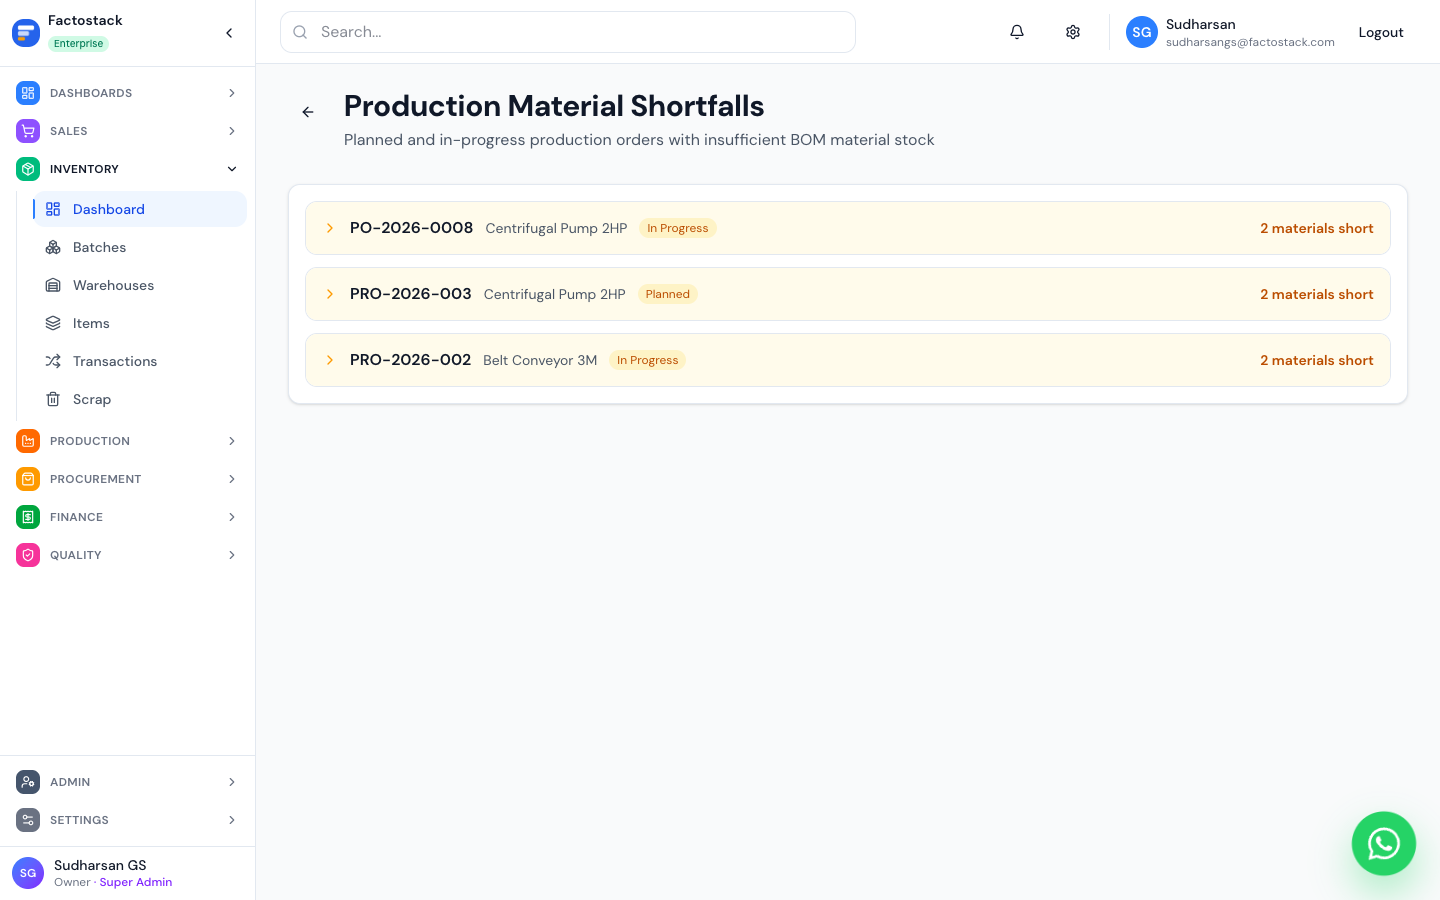Expand the sidebar Settings menu chevron
Image resolution: width=1440 pixels, height=900 pixels.
point(232,820)
